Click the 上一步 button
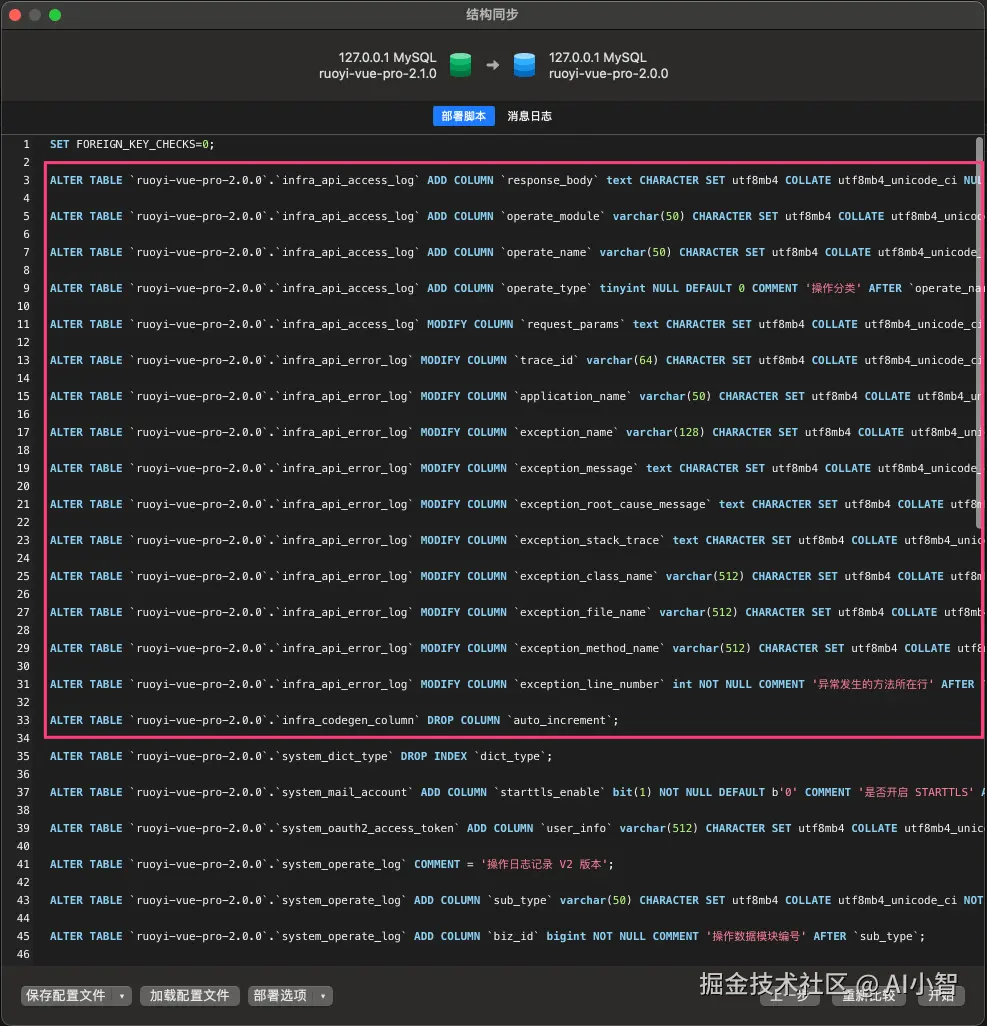This screenshot has height=1026, width=987. point(789,995)
